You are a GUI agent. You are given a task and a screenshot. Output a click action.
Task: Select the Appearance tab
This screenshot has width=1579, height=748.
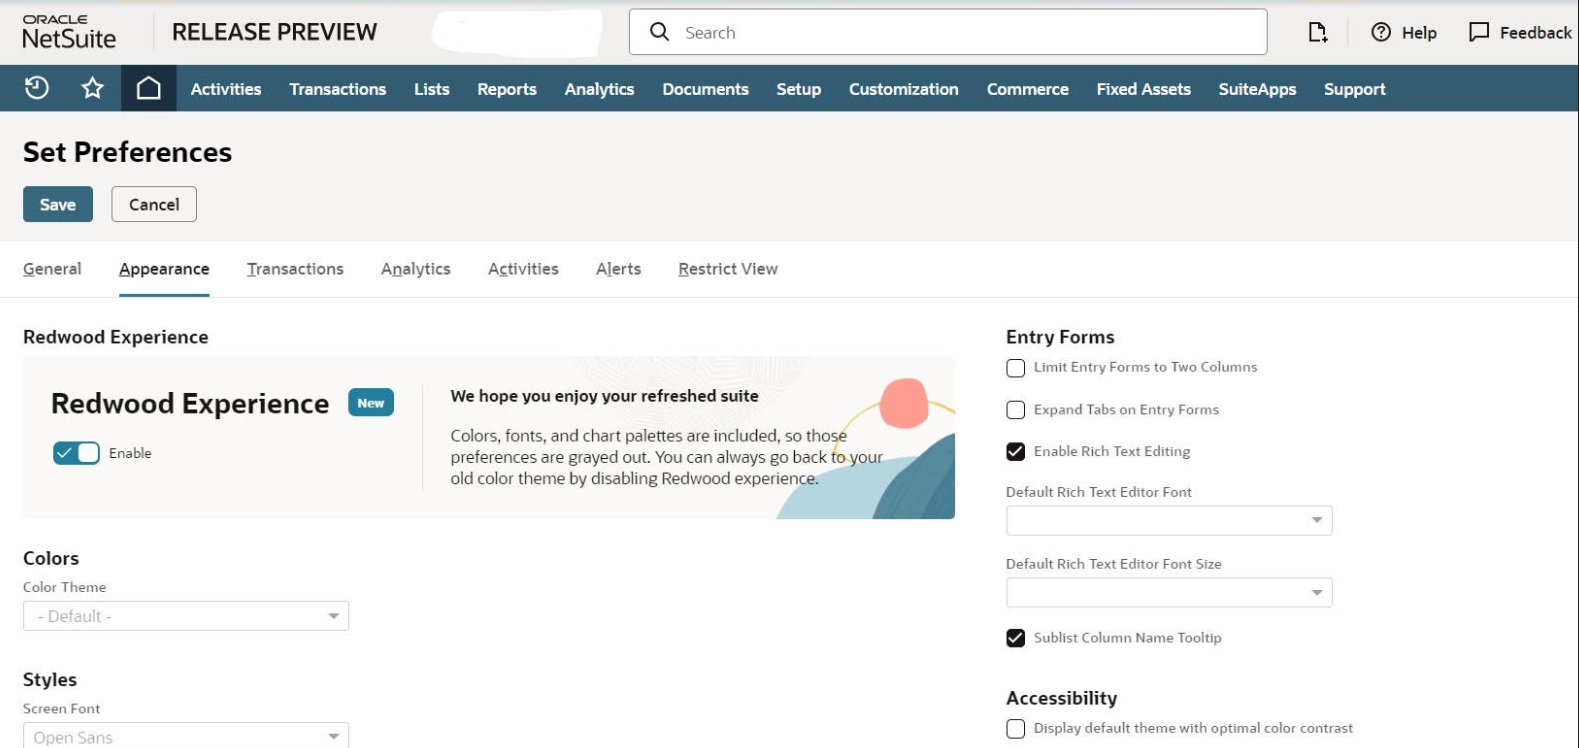(164, 269)
